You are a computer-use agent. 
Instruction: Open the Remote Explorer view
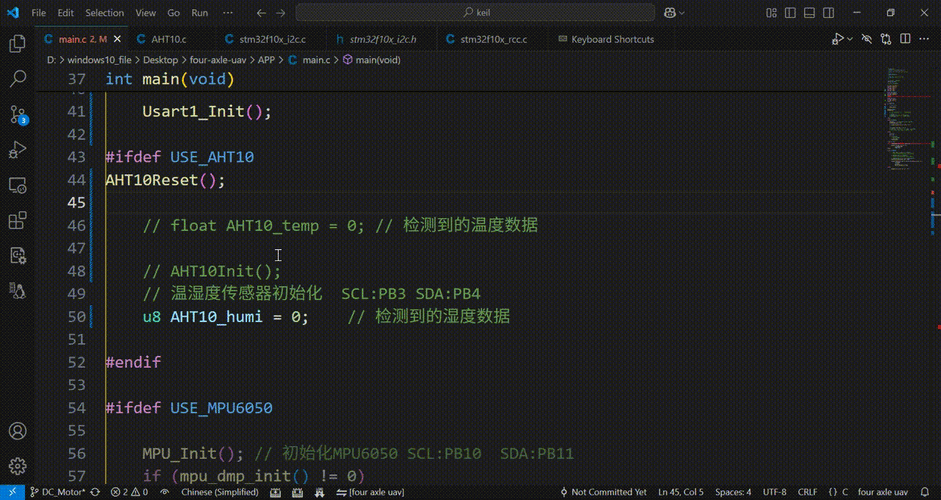17,185
